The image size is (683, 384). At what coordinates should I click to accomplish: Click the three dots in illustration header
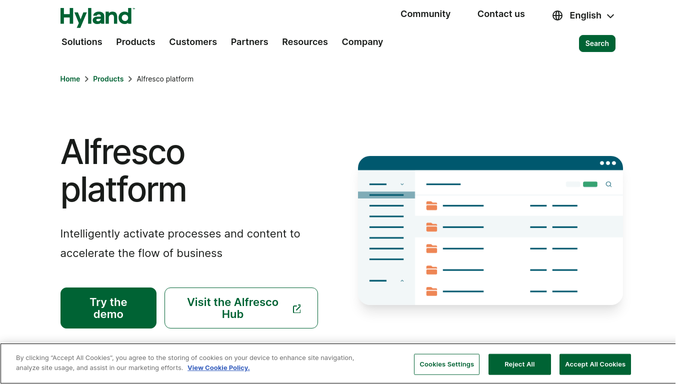(608, 163)
